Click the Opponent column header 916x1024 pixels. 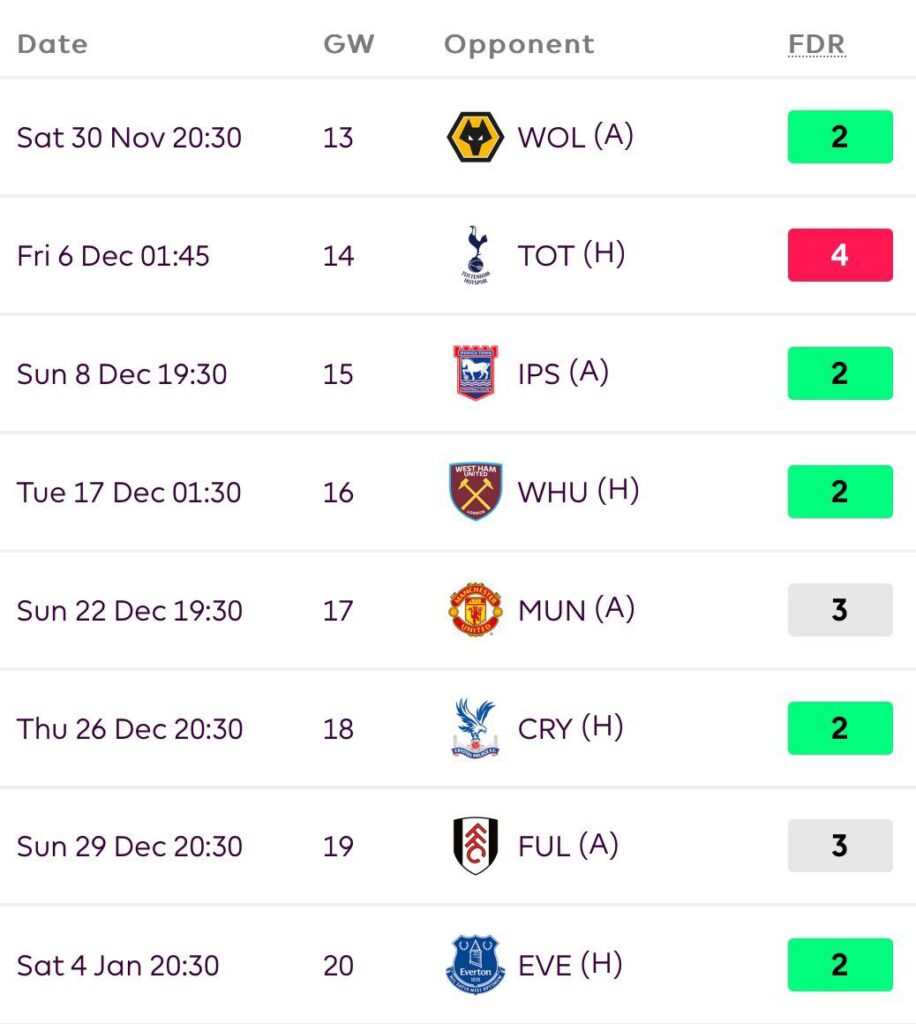(519, 45)
